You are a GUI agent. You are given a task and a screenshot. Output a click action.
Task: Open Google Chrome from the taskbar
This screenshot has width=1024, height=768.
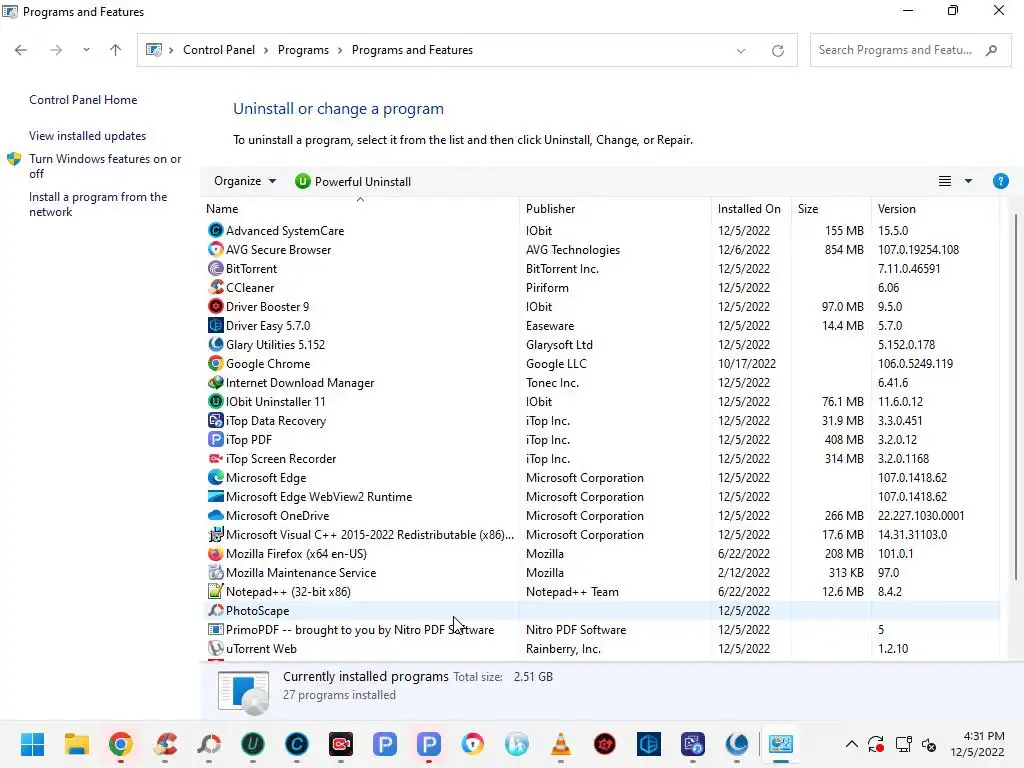click(x=121, y=744)
